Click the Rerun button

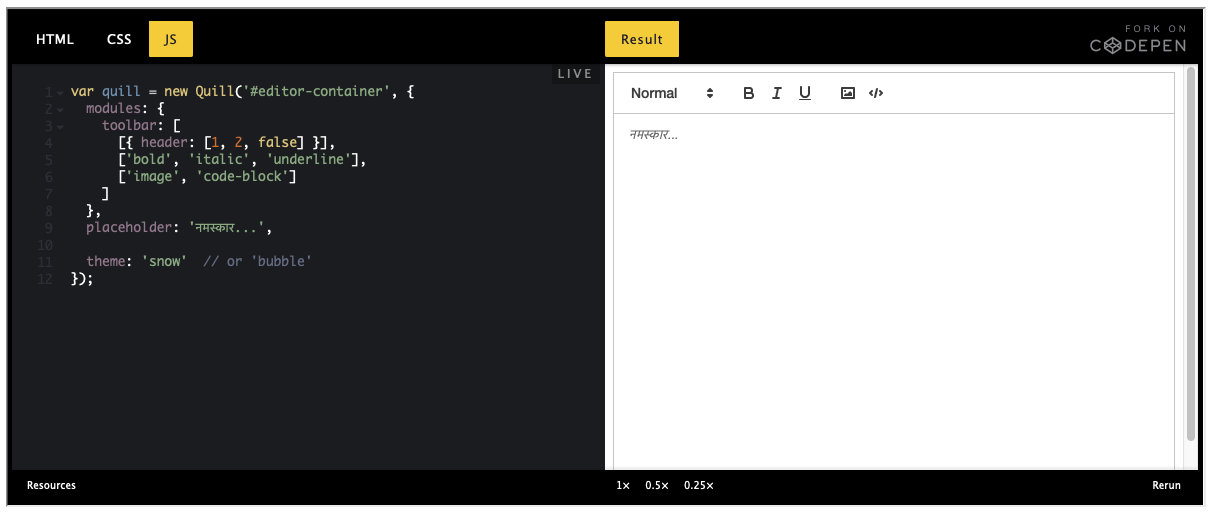pos(1166,485)
